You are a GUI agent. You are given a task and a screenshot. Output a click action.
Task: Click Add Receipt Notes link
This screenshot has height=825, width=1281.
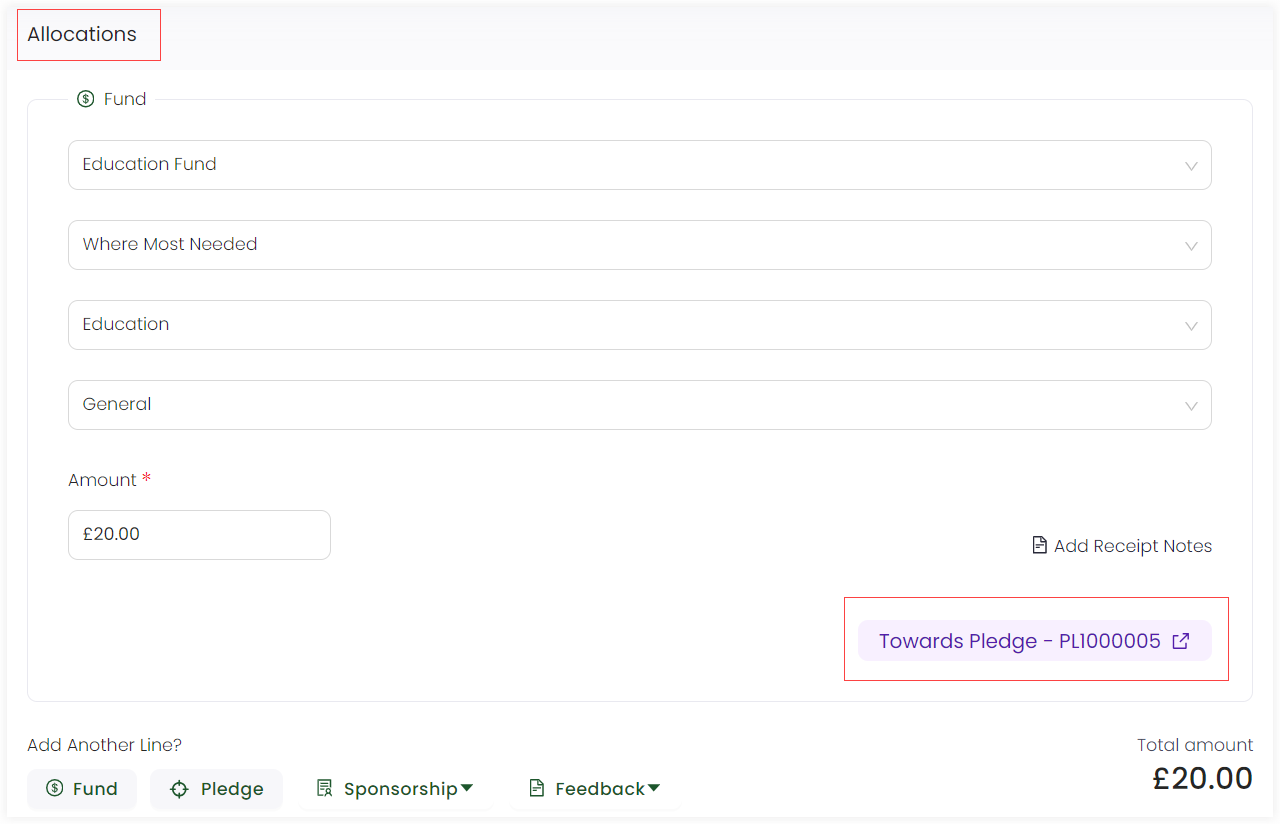[1122, 546]
